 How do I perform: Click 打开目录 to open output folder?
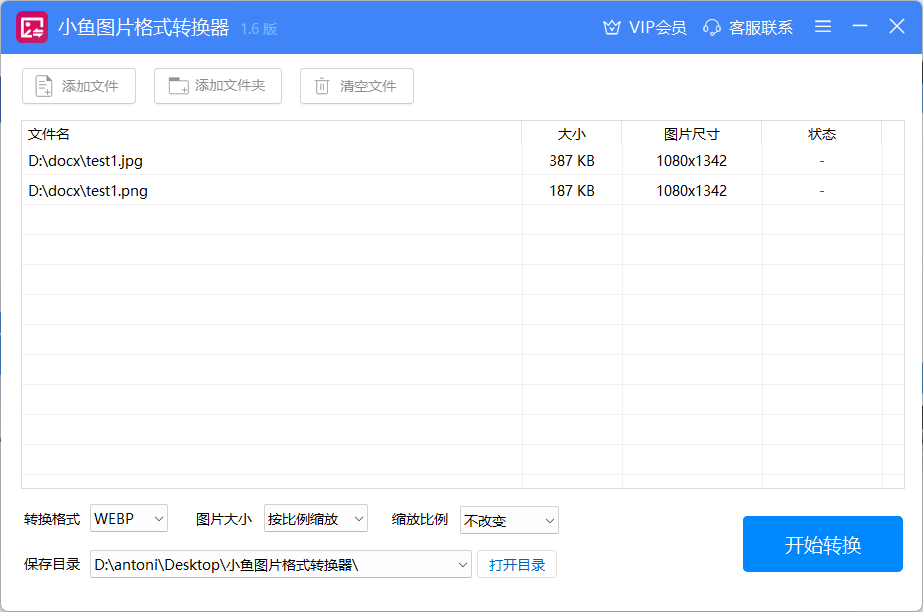click(x=516, y=564)
